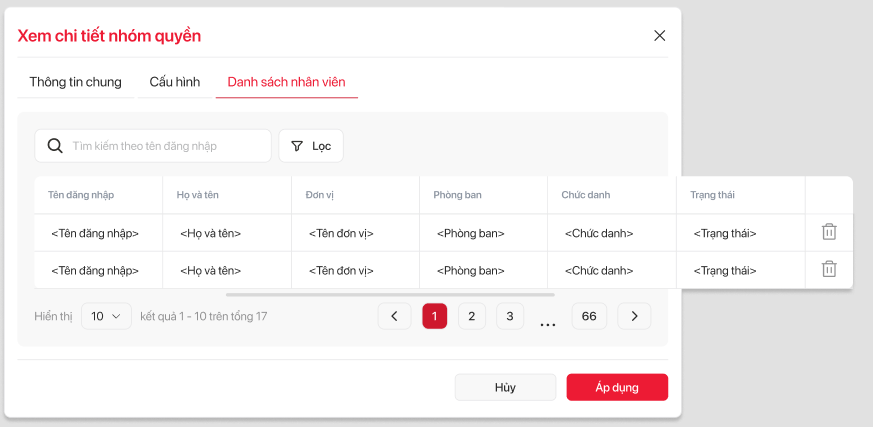The width and height of the screenshot is (873, 427).
Task: Click the search by username field
Action: (x=165, y=146)
